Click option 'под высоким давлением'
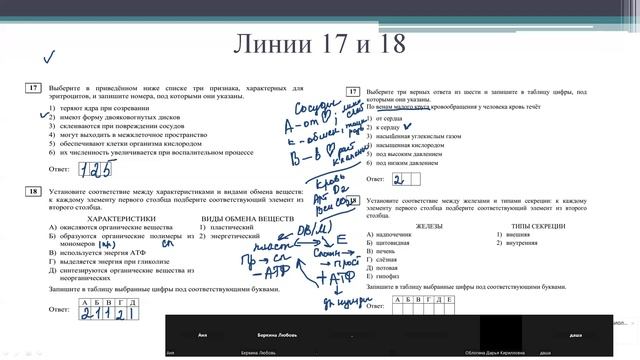This screenshot has width=640, height=360. coord(409,154)
